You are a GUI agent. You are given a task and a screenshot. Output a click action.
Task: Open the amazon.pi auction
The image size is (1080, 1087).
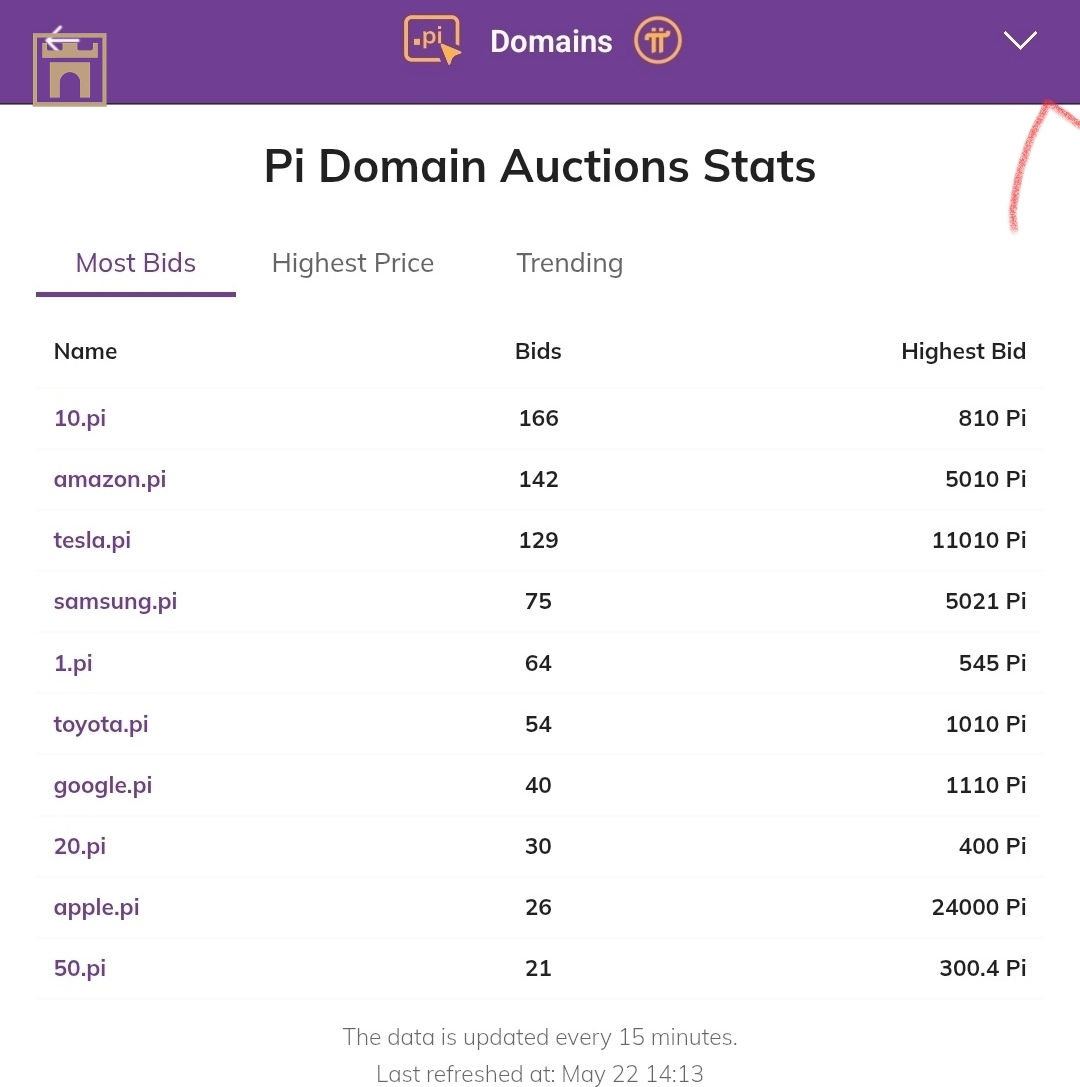(110, 479)
